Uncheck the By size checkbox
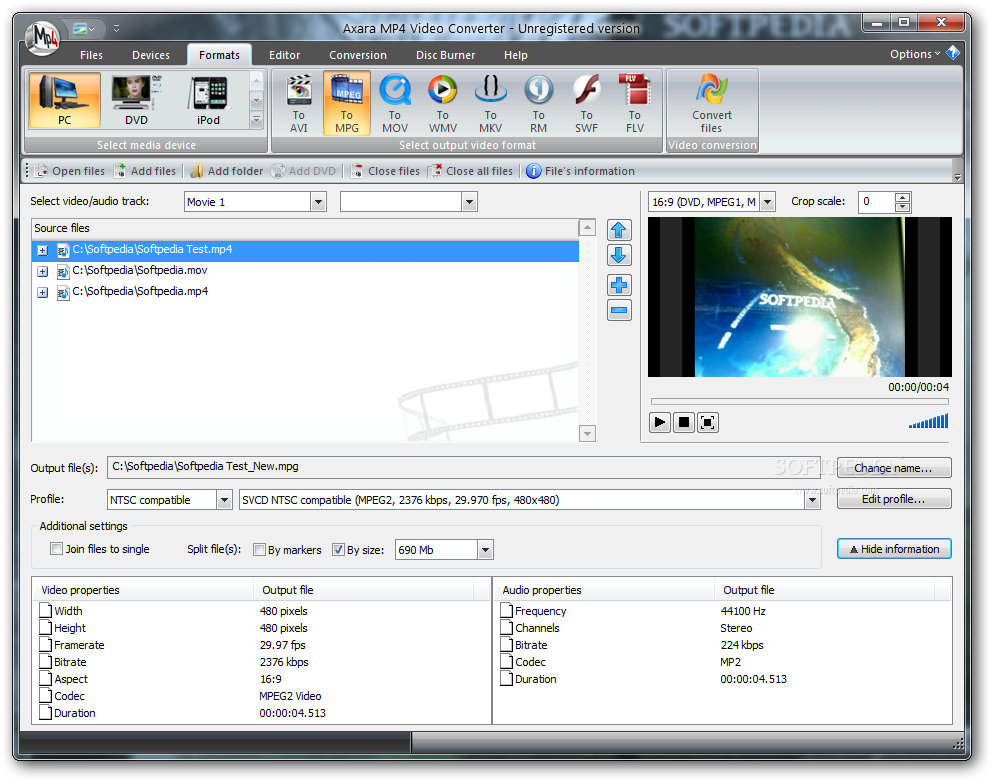This screenshot has height=781, width=992. tap(338, 550)
